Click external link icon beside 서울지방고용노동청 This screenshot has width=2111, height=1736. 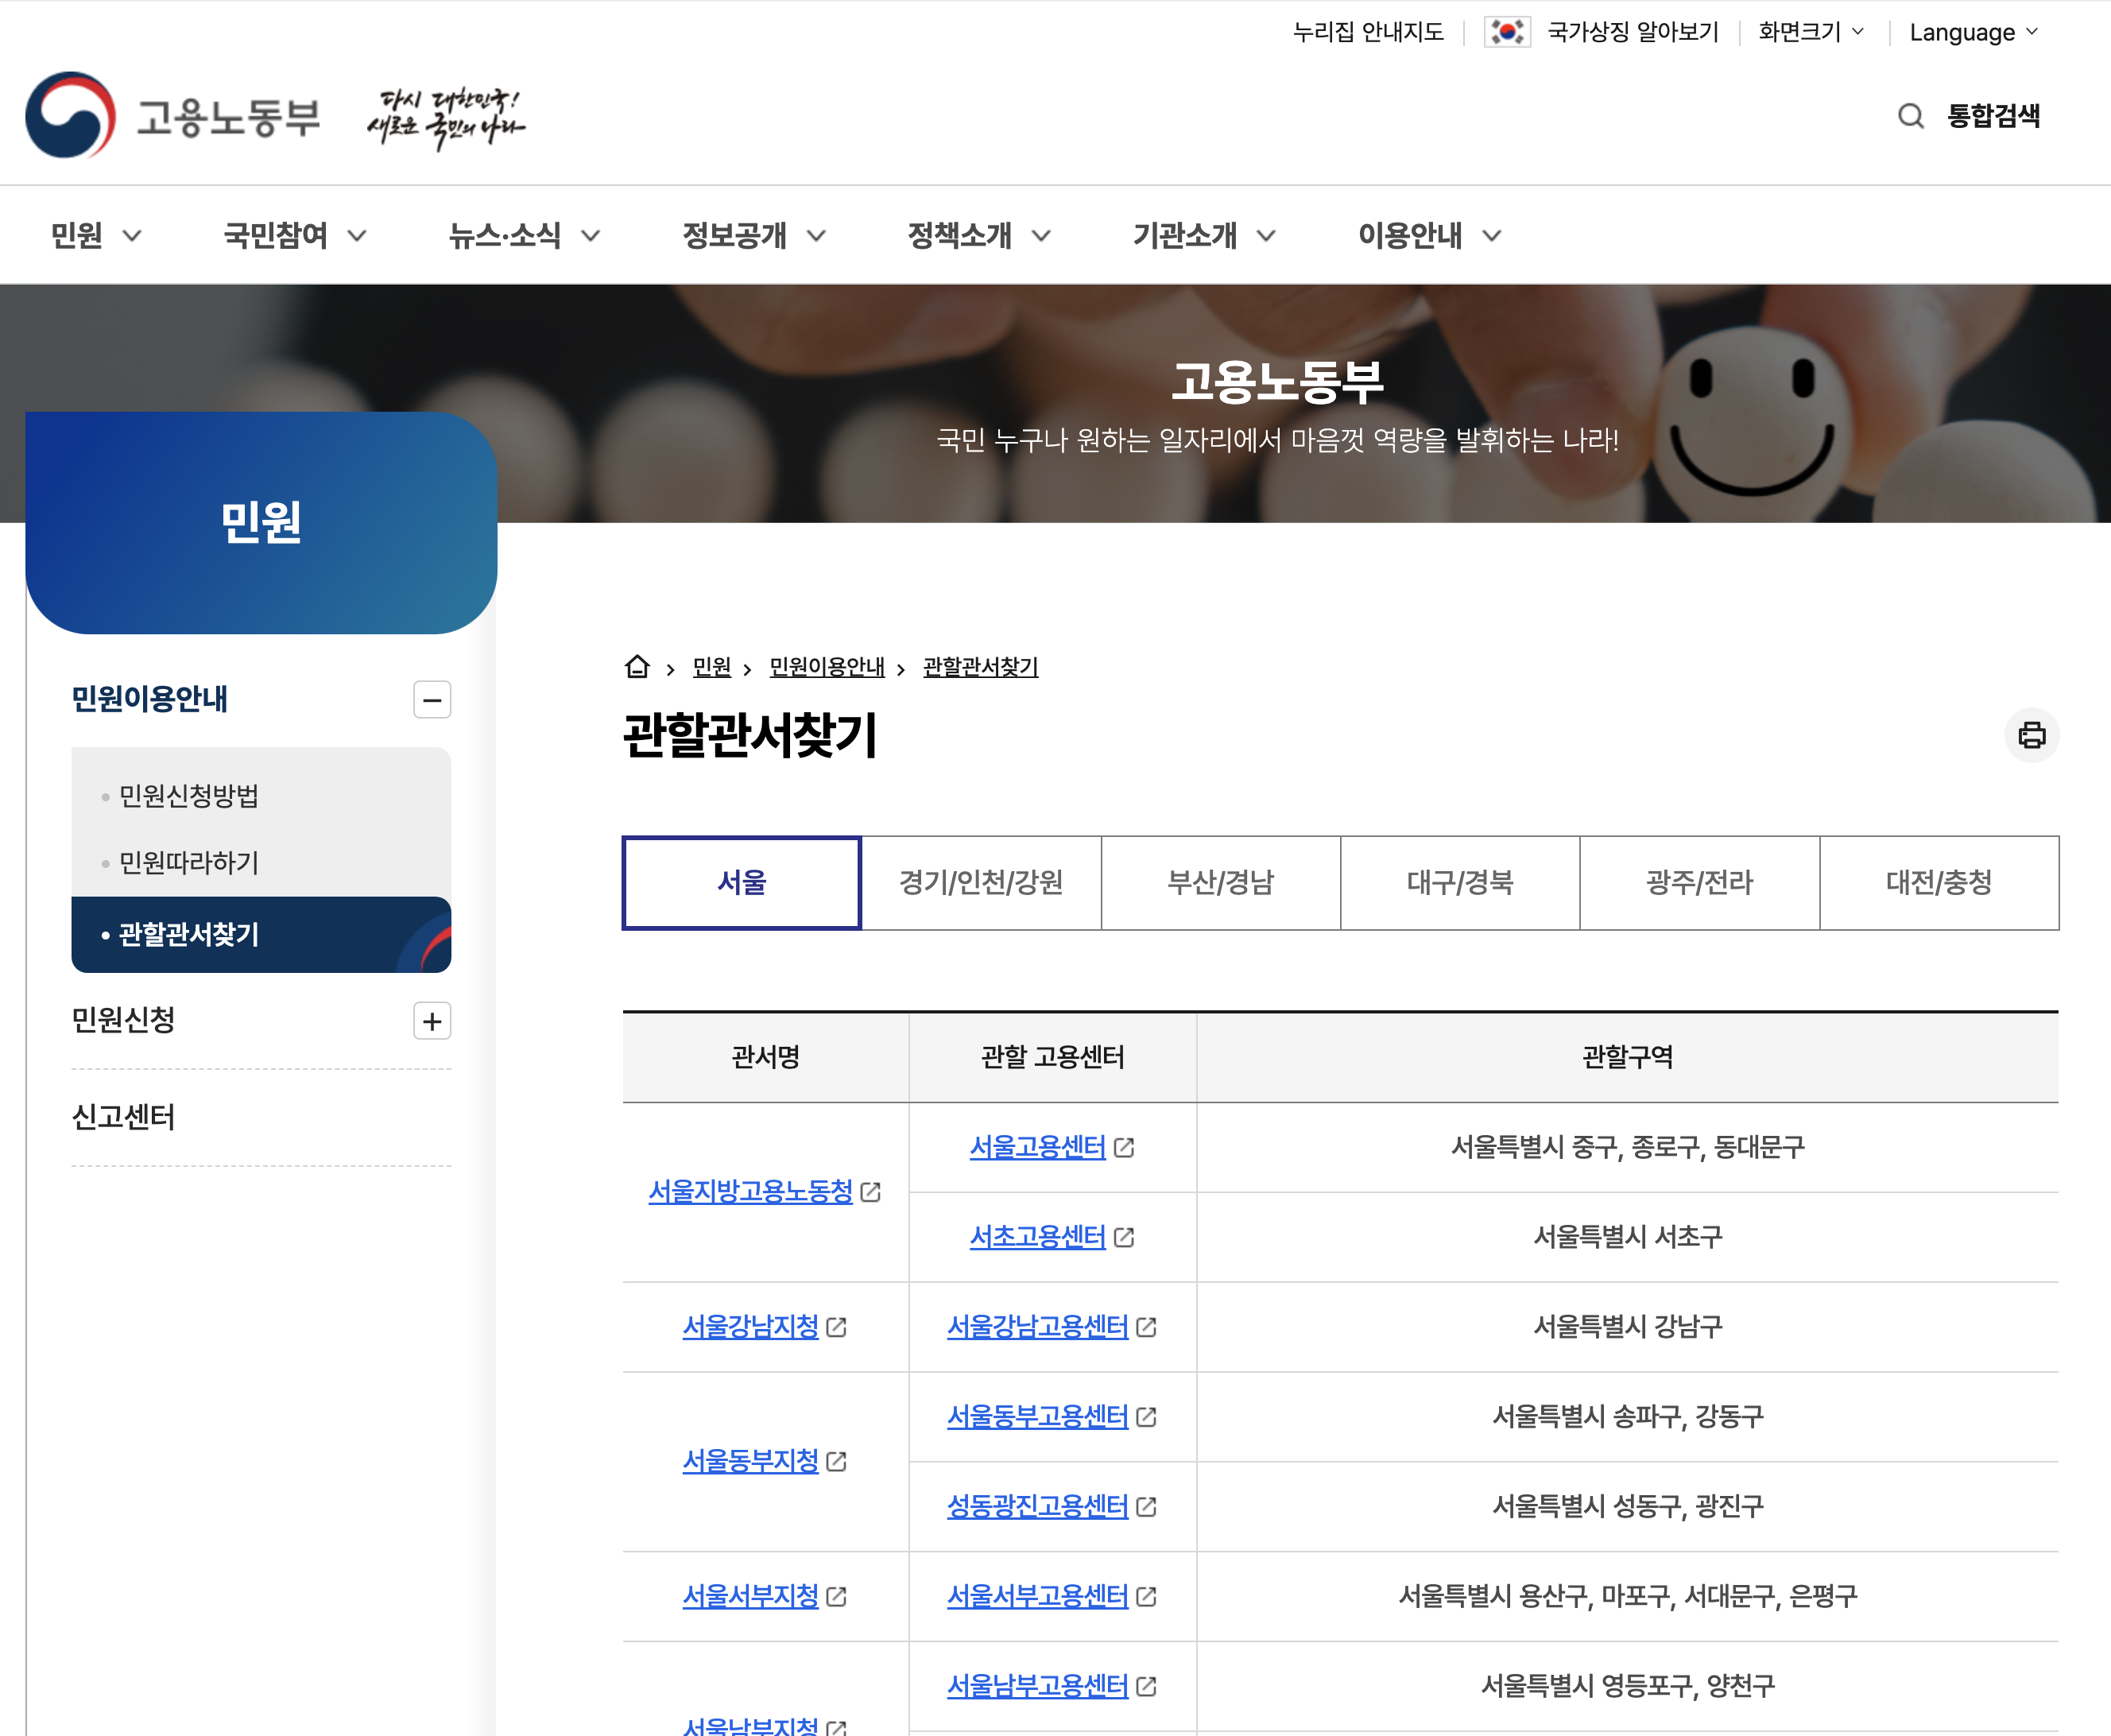click(871, 1192)
